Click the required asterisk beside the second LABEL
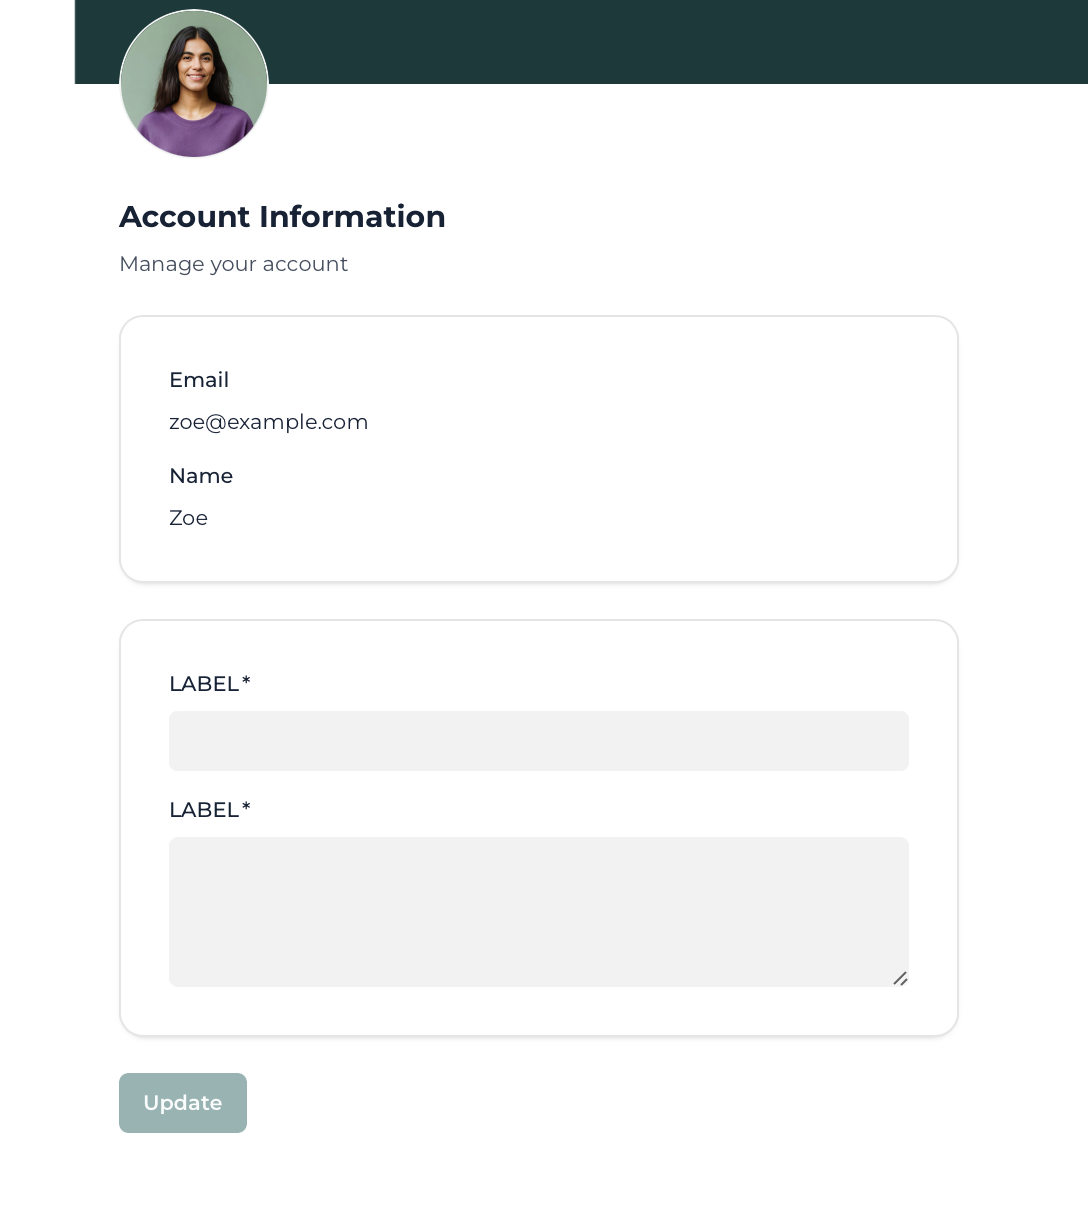The width and height of the screenshot is (1088, 1218). click(x=246, y=808)
